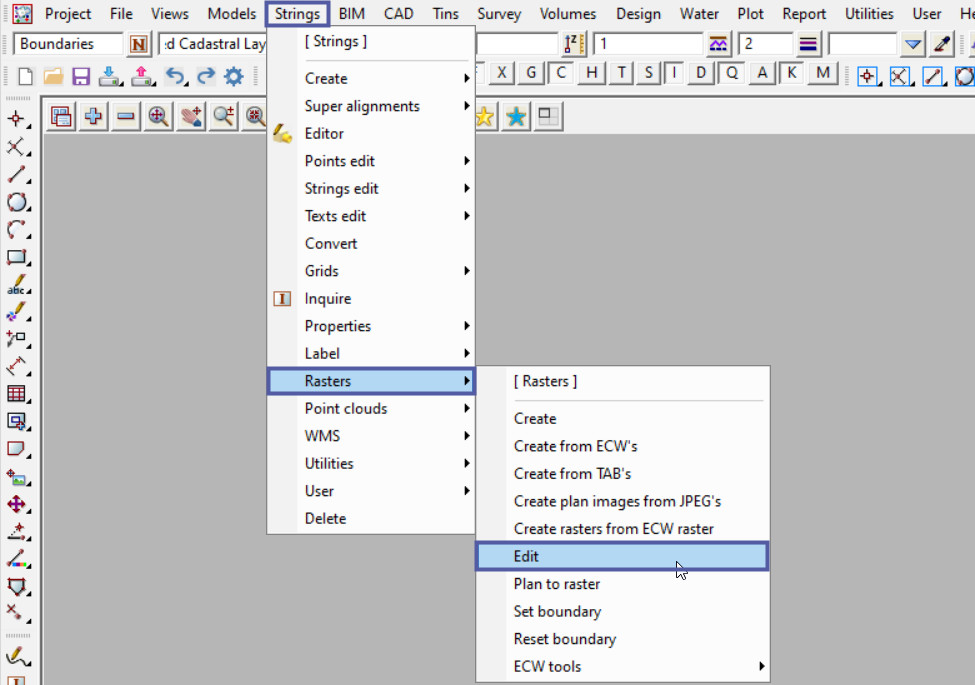
Task: Click the eyedropper pick icon
Action: pyautogui.click(x=942, y=44)
